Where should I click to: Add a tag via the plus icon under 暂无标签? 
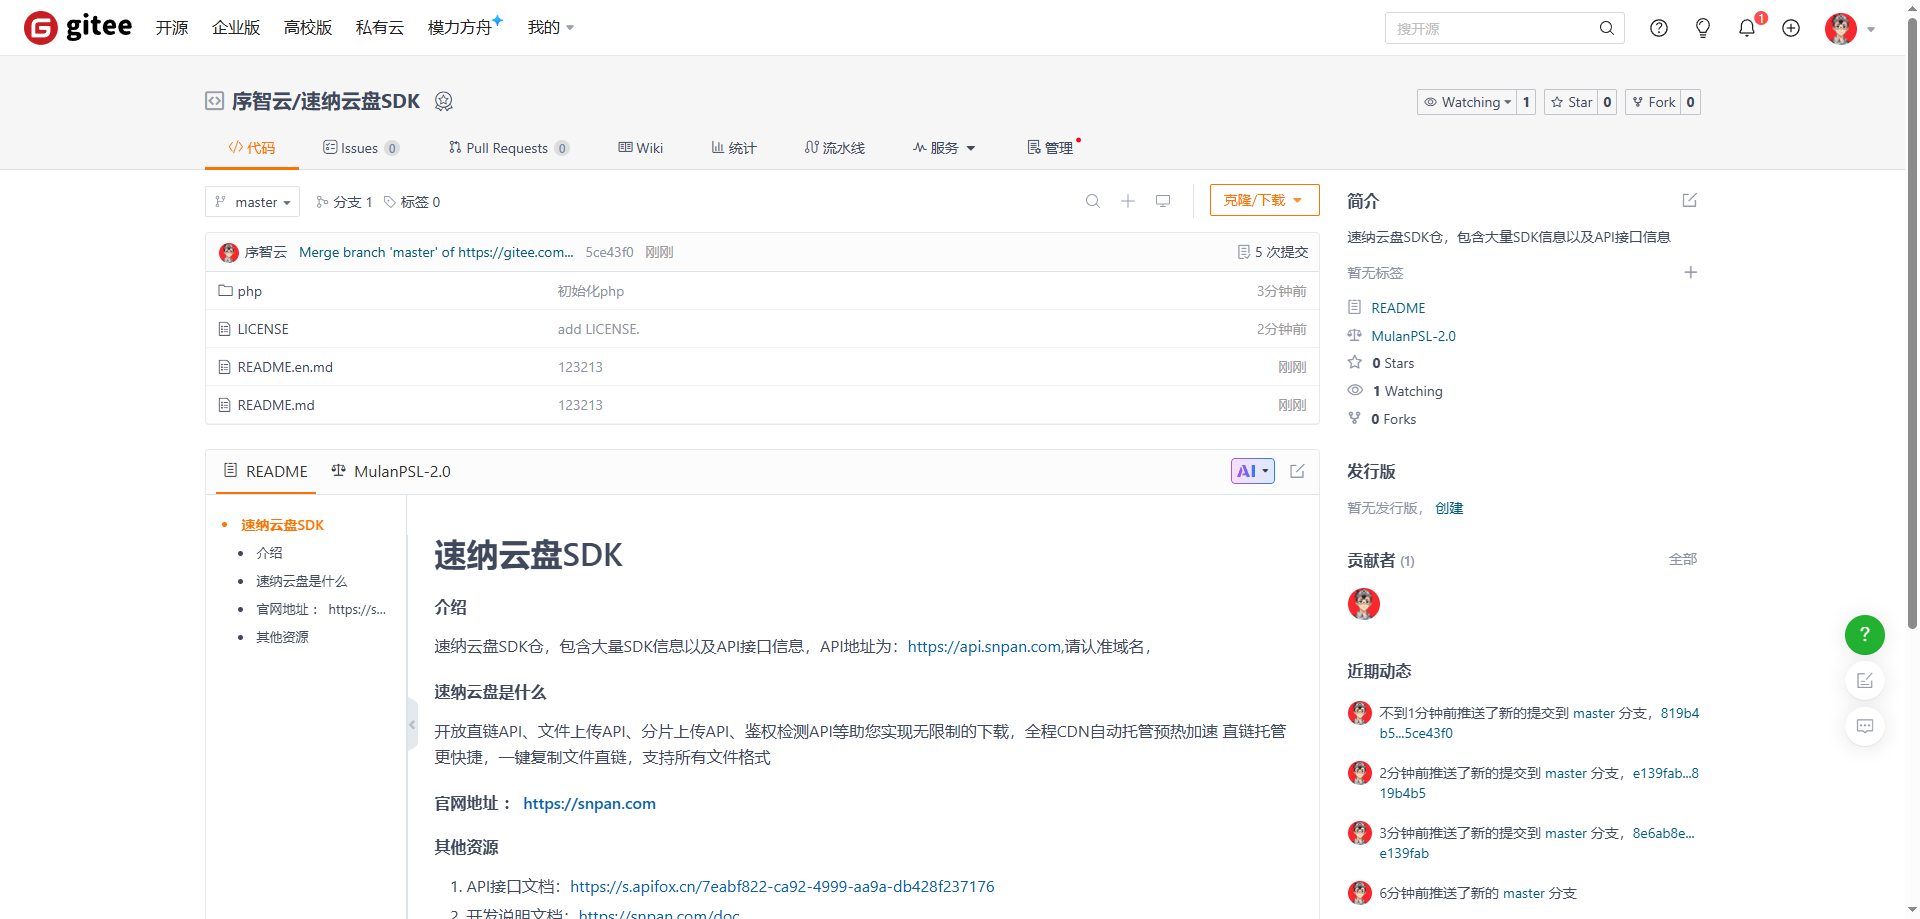click(1691, 271)
